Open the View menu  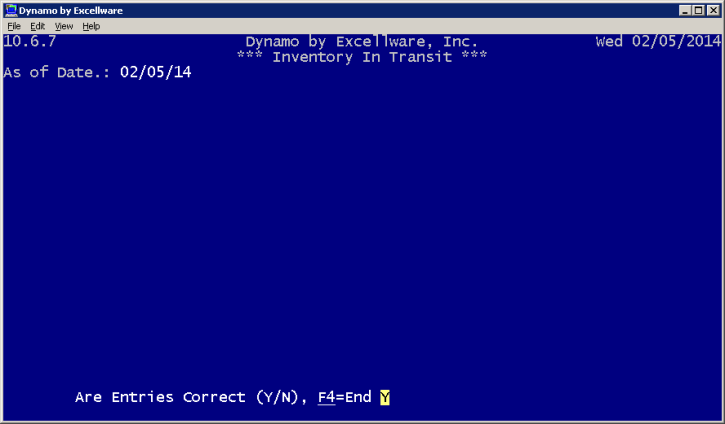pyautogui.click(x=64, y=26)
